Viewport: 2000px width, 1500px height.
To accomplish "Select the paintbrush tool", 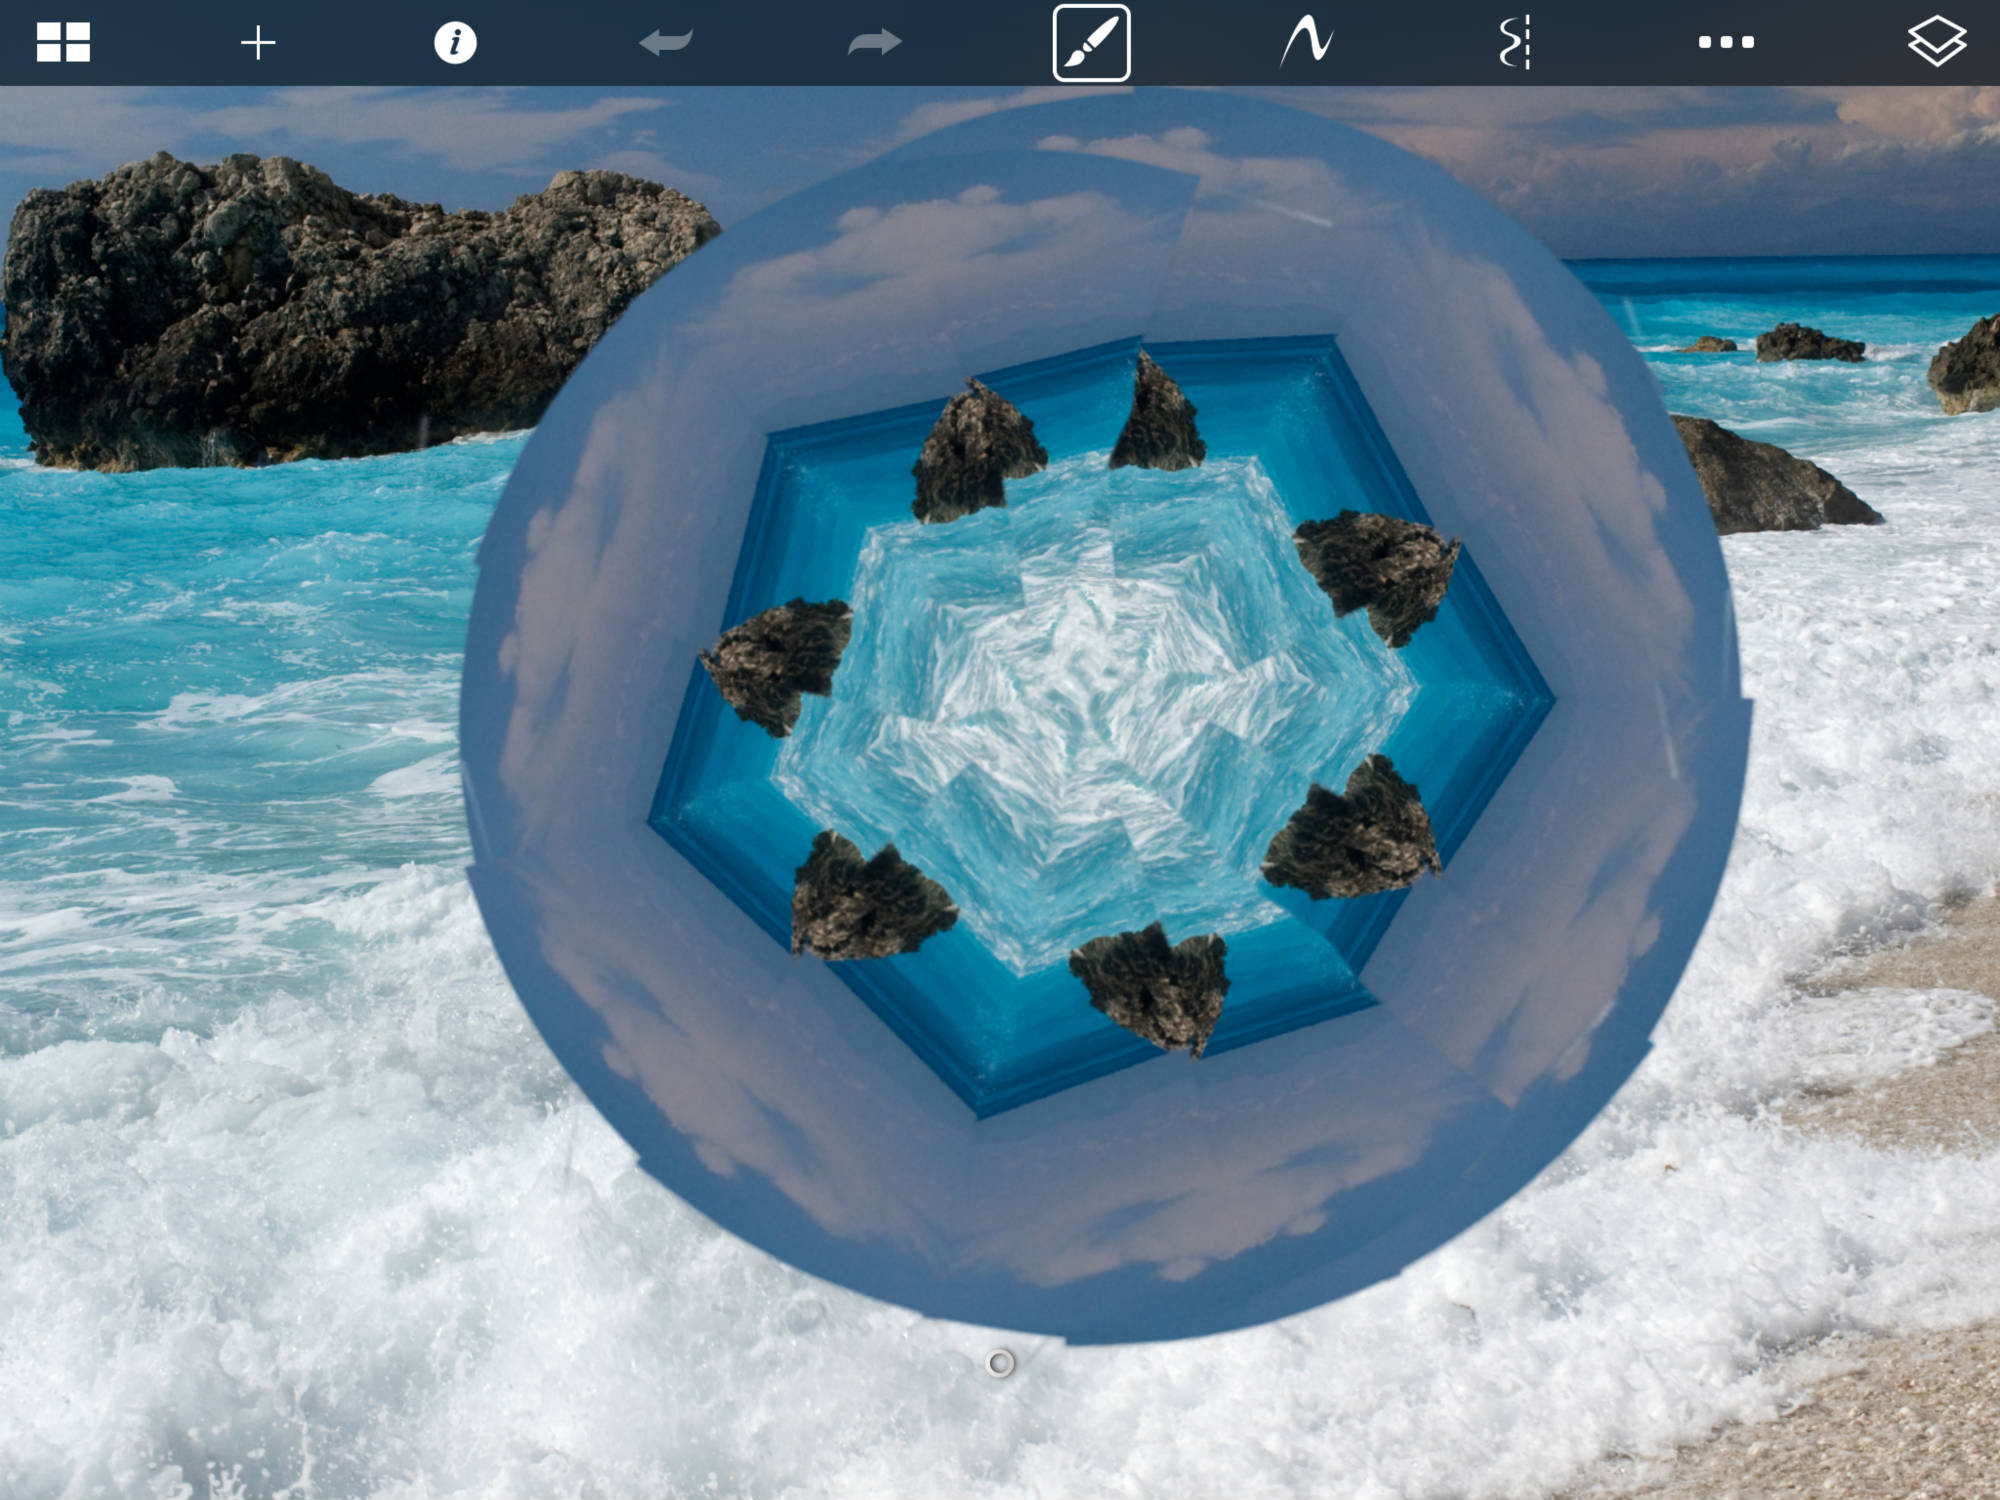I will [1091, 43].
